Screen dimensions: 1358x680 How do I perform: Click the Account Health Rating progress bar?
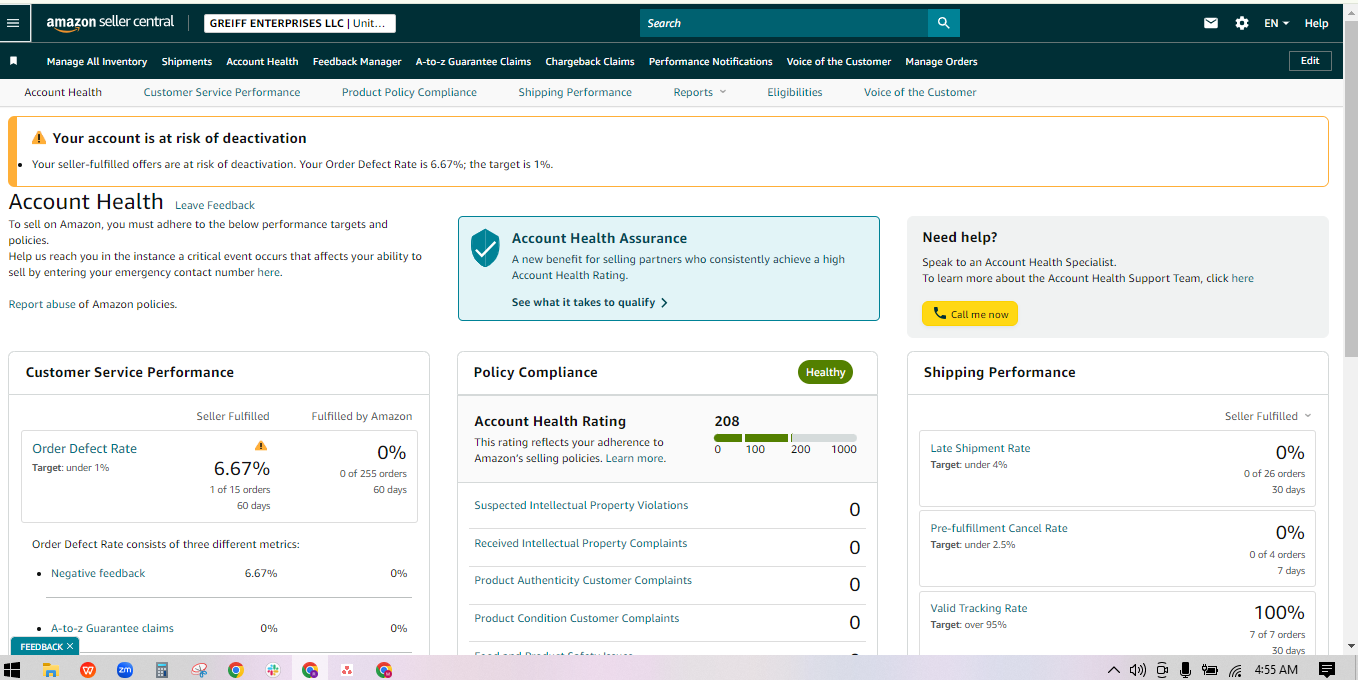pos(785,438)
